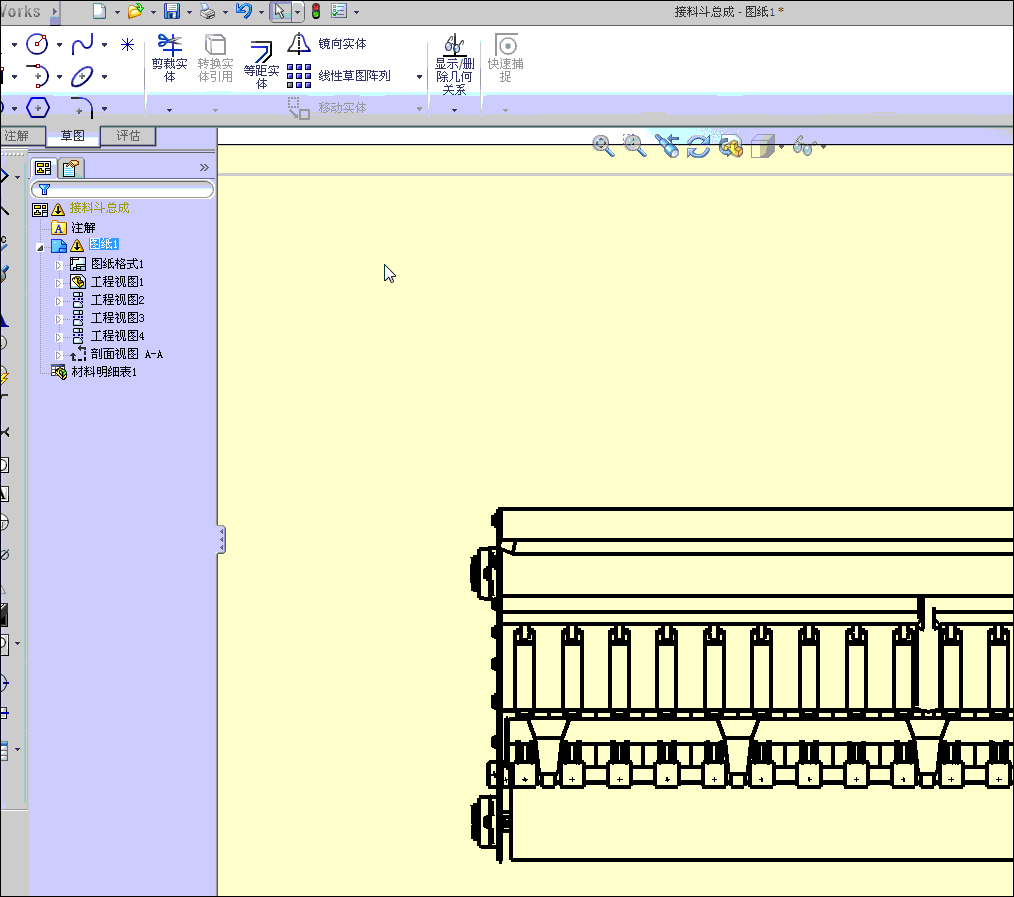Select the Polygon hexagon tool
The width and height of the screenshot is (1014, 897).
tap(38, 107)
